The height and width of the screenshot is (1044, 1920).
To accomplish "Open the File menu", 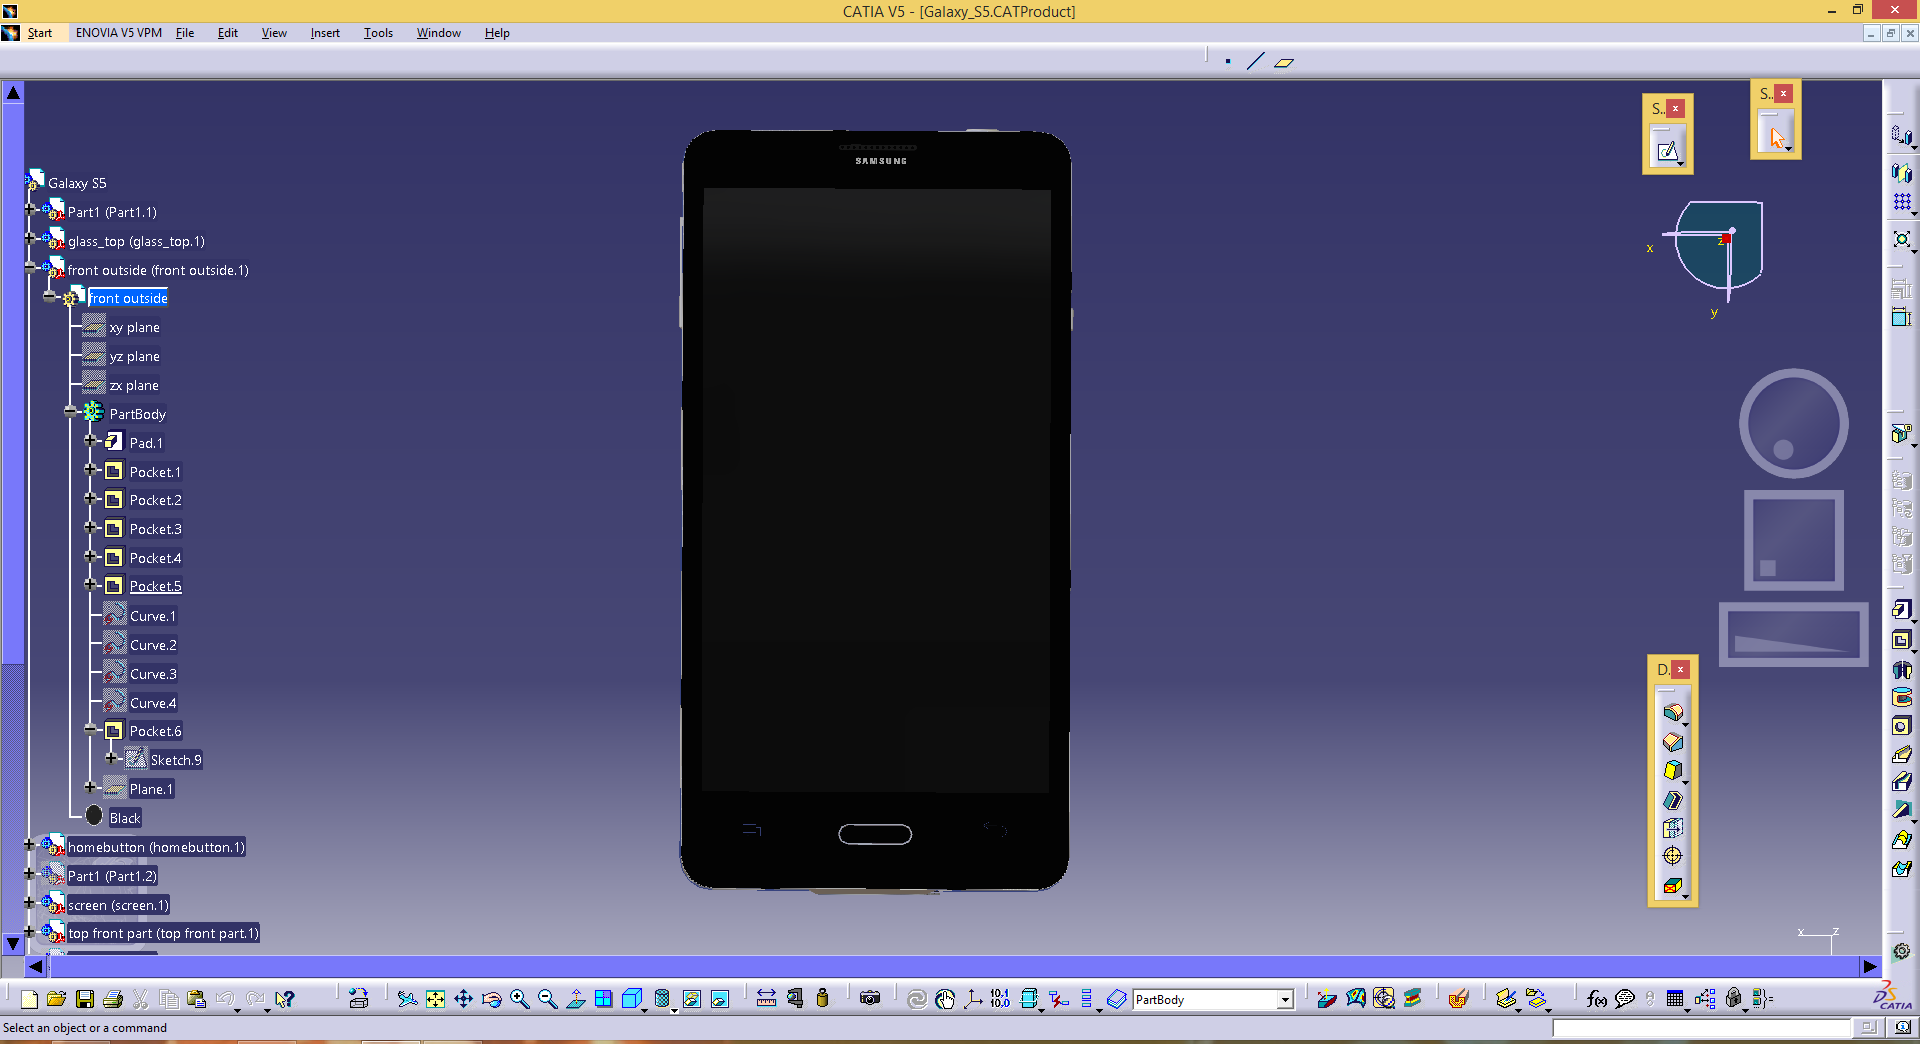I will (x=185, y=33).
